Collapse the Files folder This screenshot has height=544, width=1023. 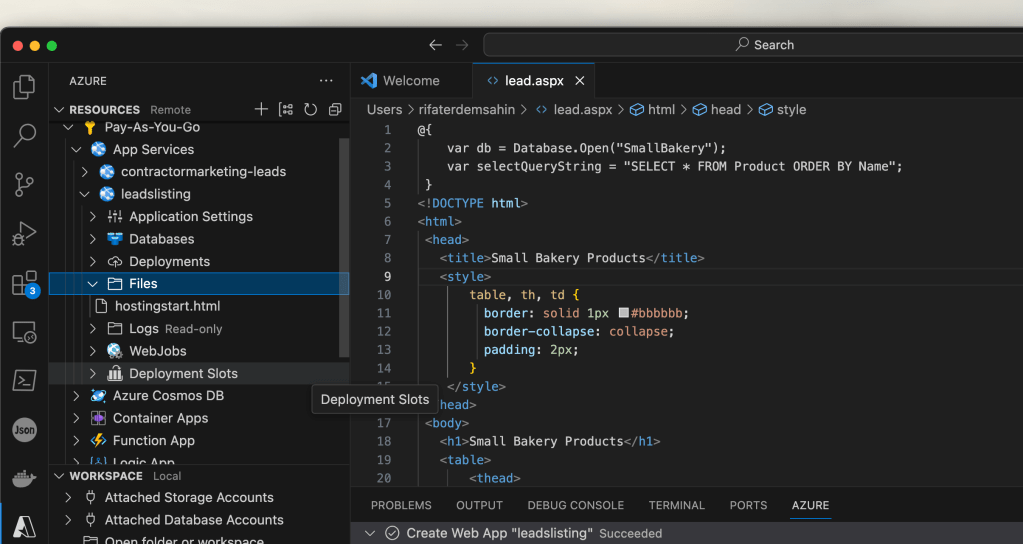[93, 284]
